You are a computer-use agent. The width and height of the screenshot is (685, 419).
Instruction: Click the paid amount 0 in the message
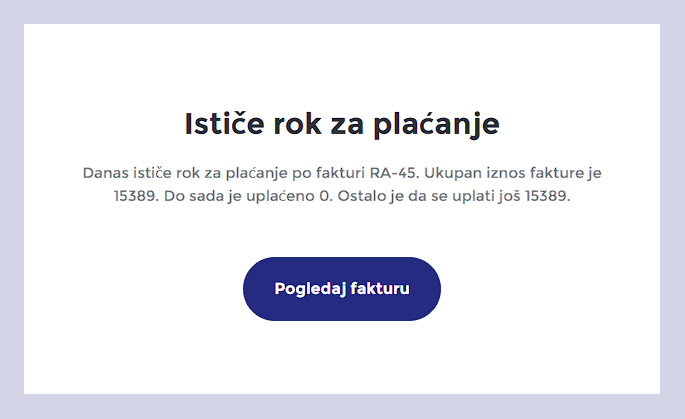pos(325,196)
